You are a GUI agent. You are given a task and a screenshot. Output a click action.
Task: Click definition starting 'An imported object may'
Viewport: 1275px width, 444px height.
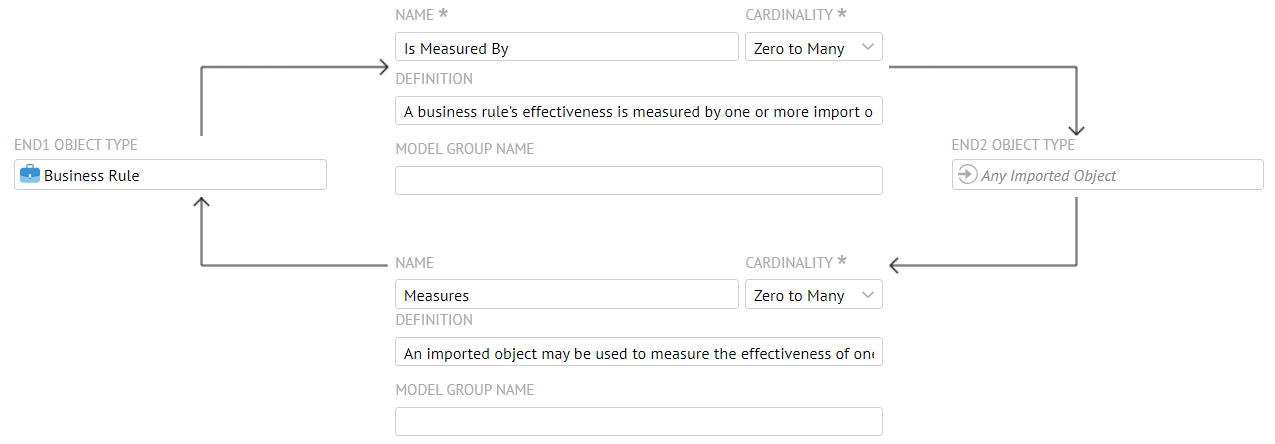click(x=638, y=353)
